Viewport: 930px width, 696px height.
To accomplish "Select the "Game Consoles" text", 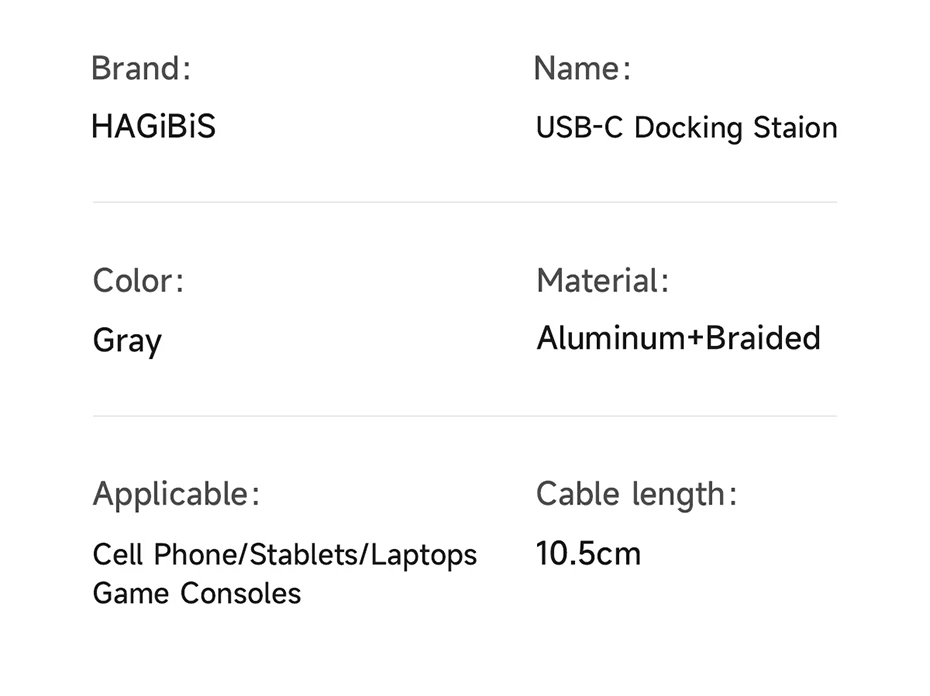I will coord(196,593).
